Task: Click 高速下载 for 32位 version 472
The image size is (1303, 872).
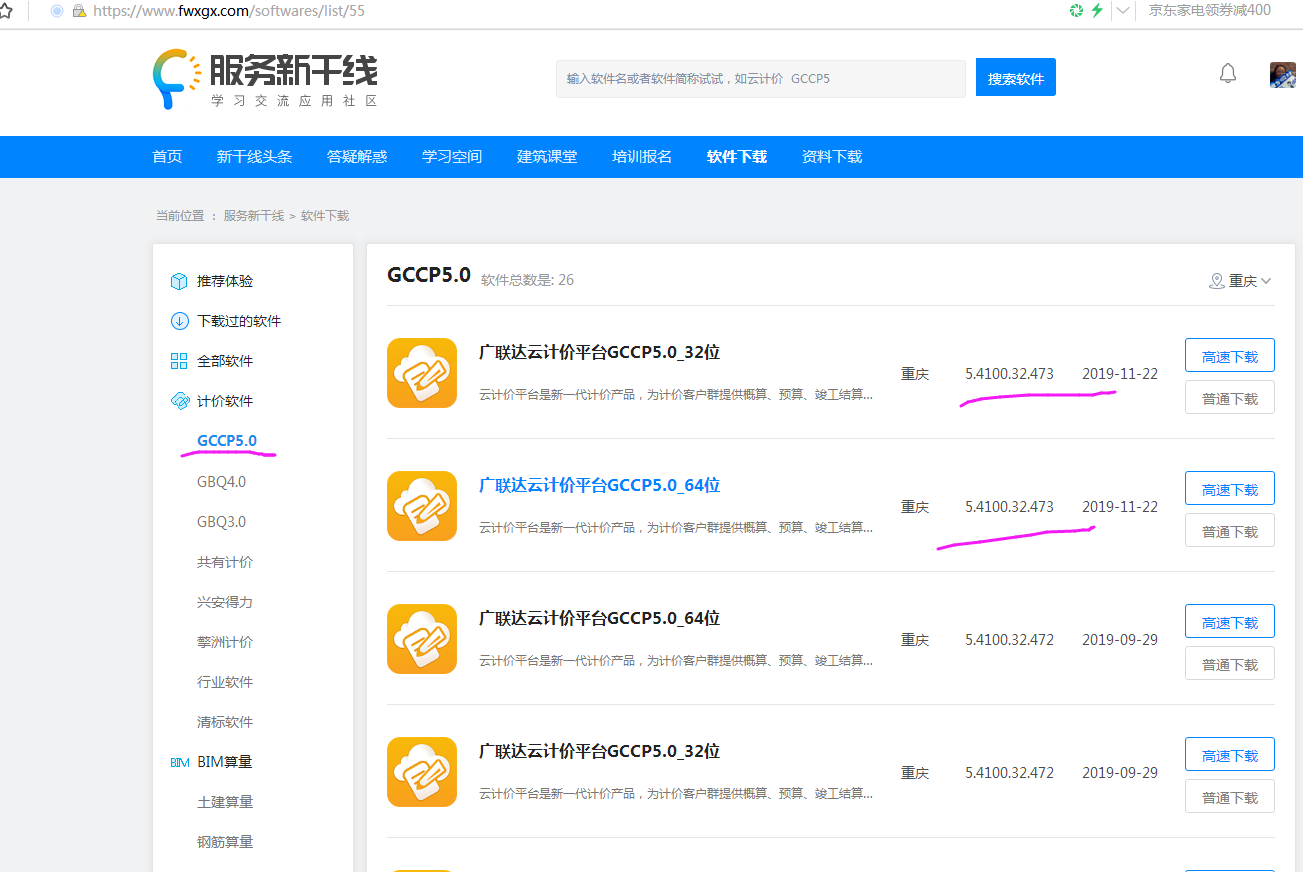Action: 1230,755
